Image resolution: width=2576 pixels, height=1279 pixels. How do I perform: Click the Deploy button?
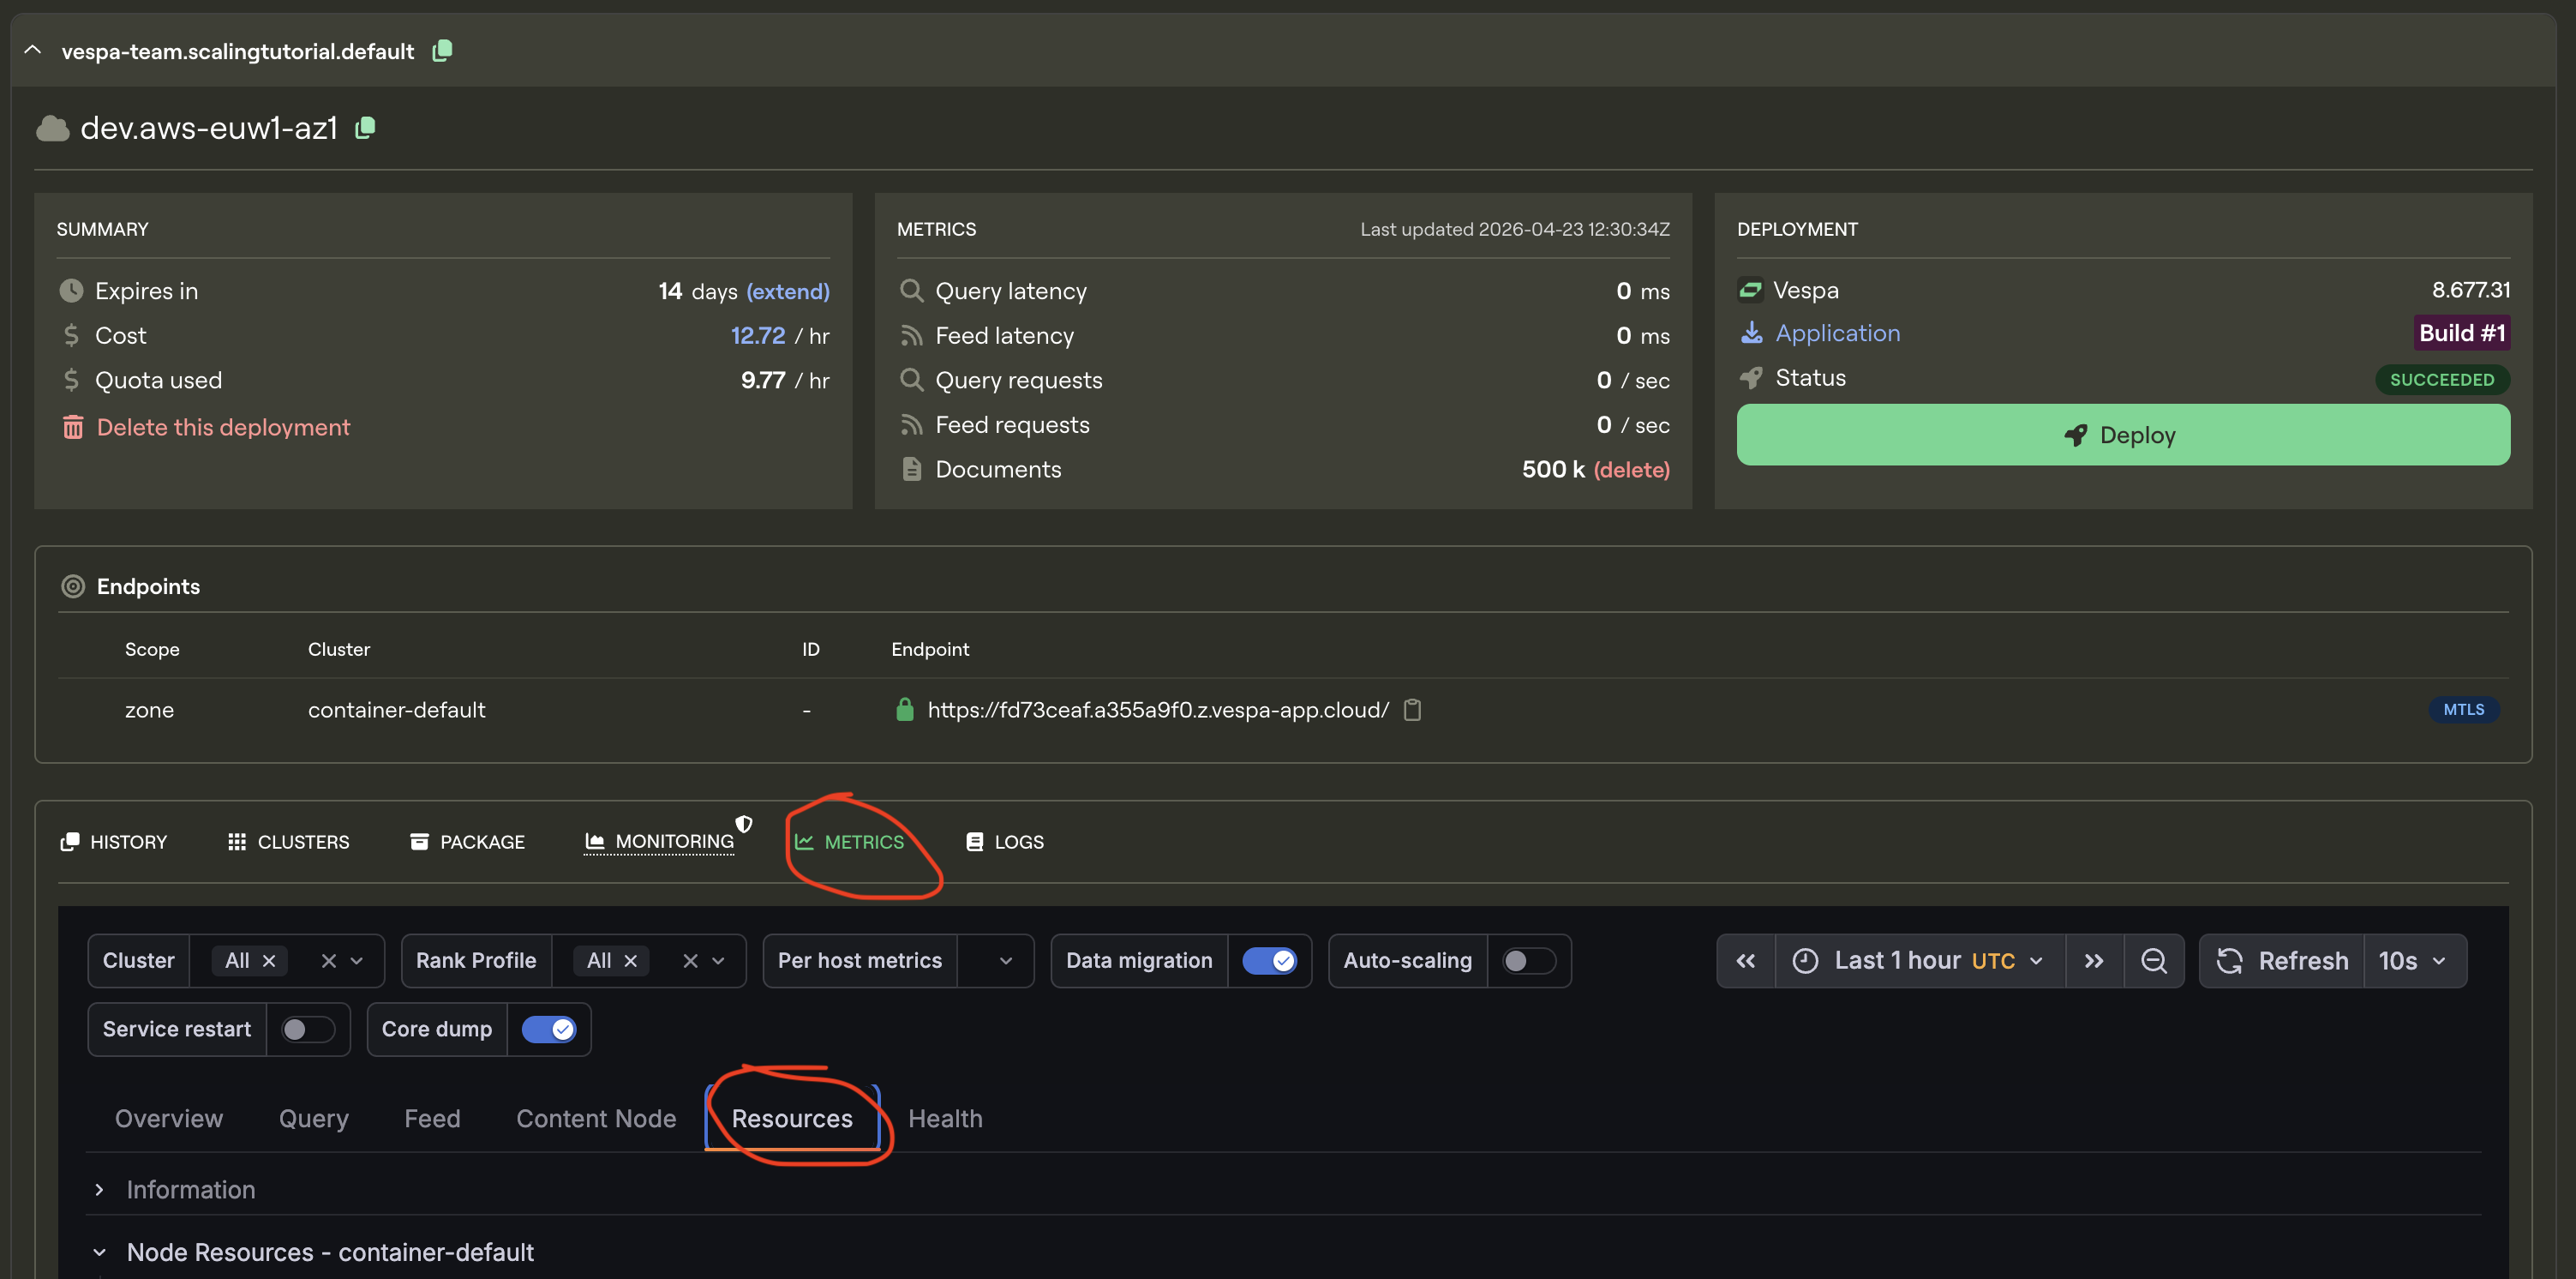coord(2122,435)
